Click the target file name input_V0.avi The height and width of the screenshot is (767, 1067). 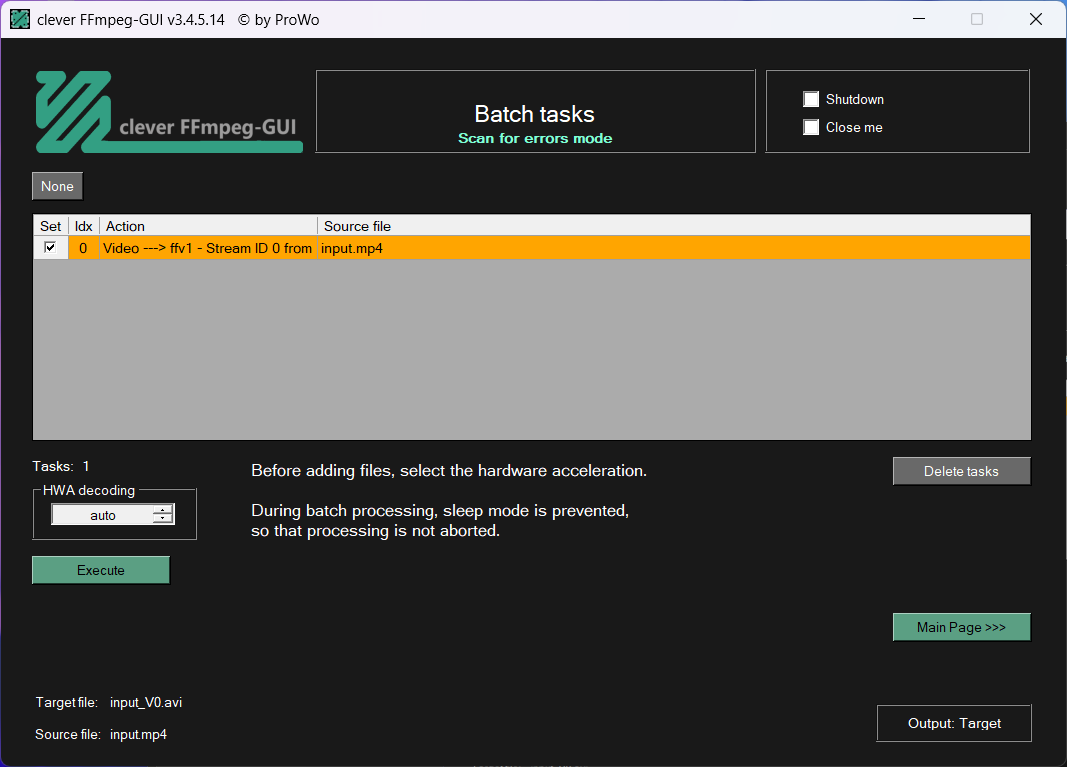coord(146,702)
